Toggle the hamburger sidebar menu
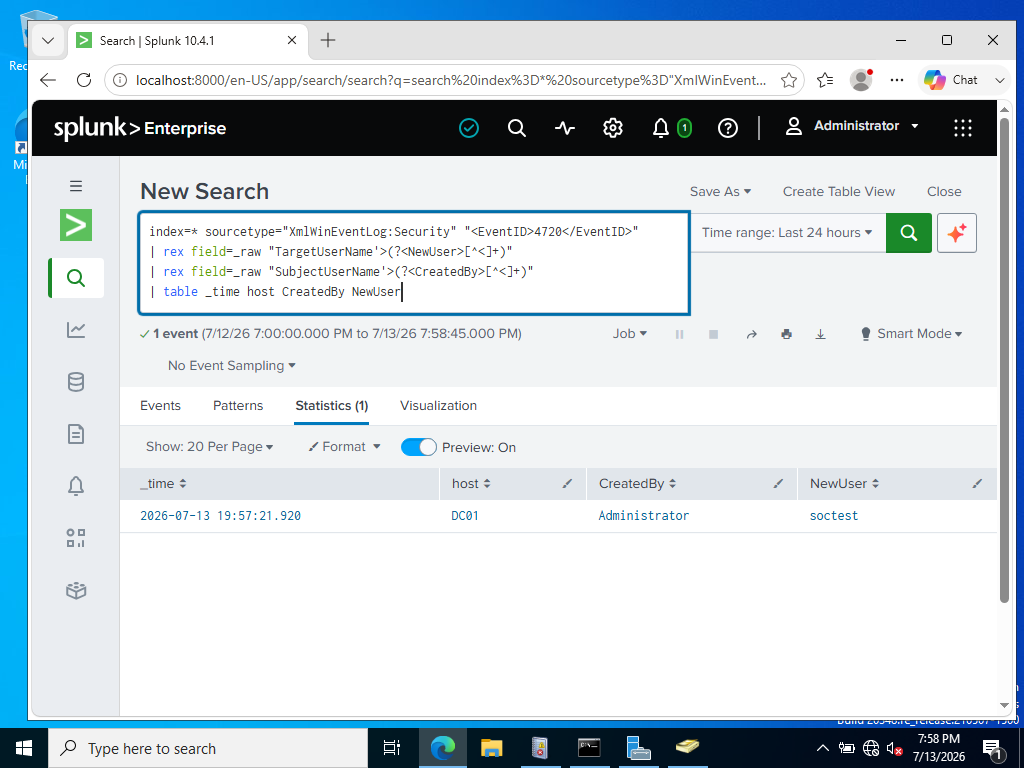This screenshot has width=1024, height=768. click(76, 186)
